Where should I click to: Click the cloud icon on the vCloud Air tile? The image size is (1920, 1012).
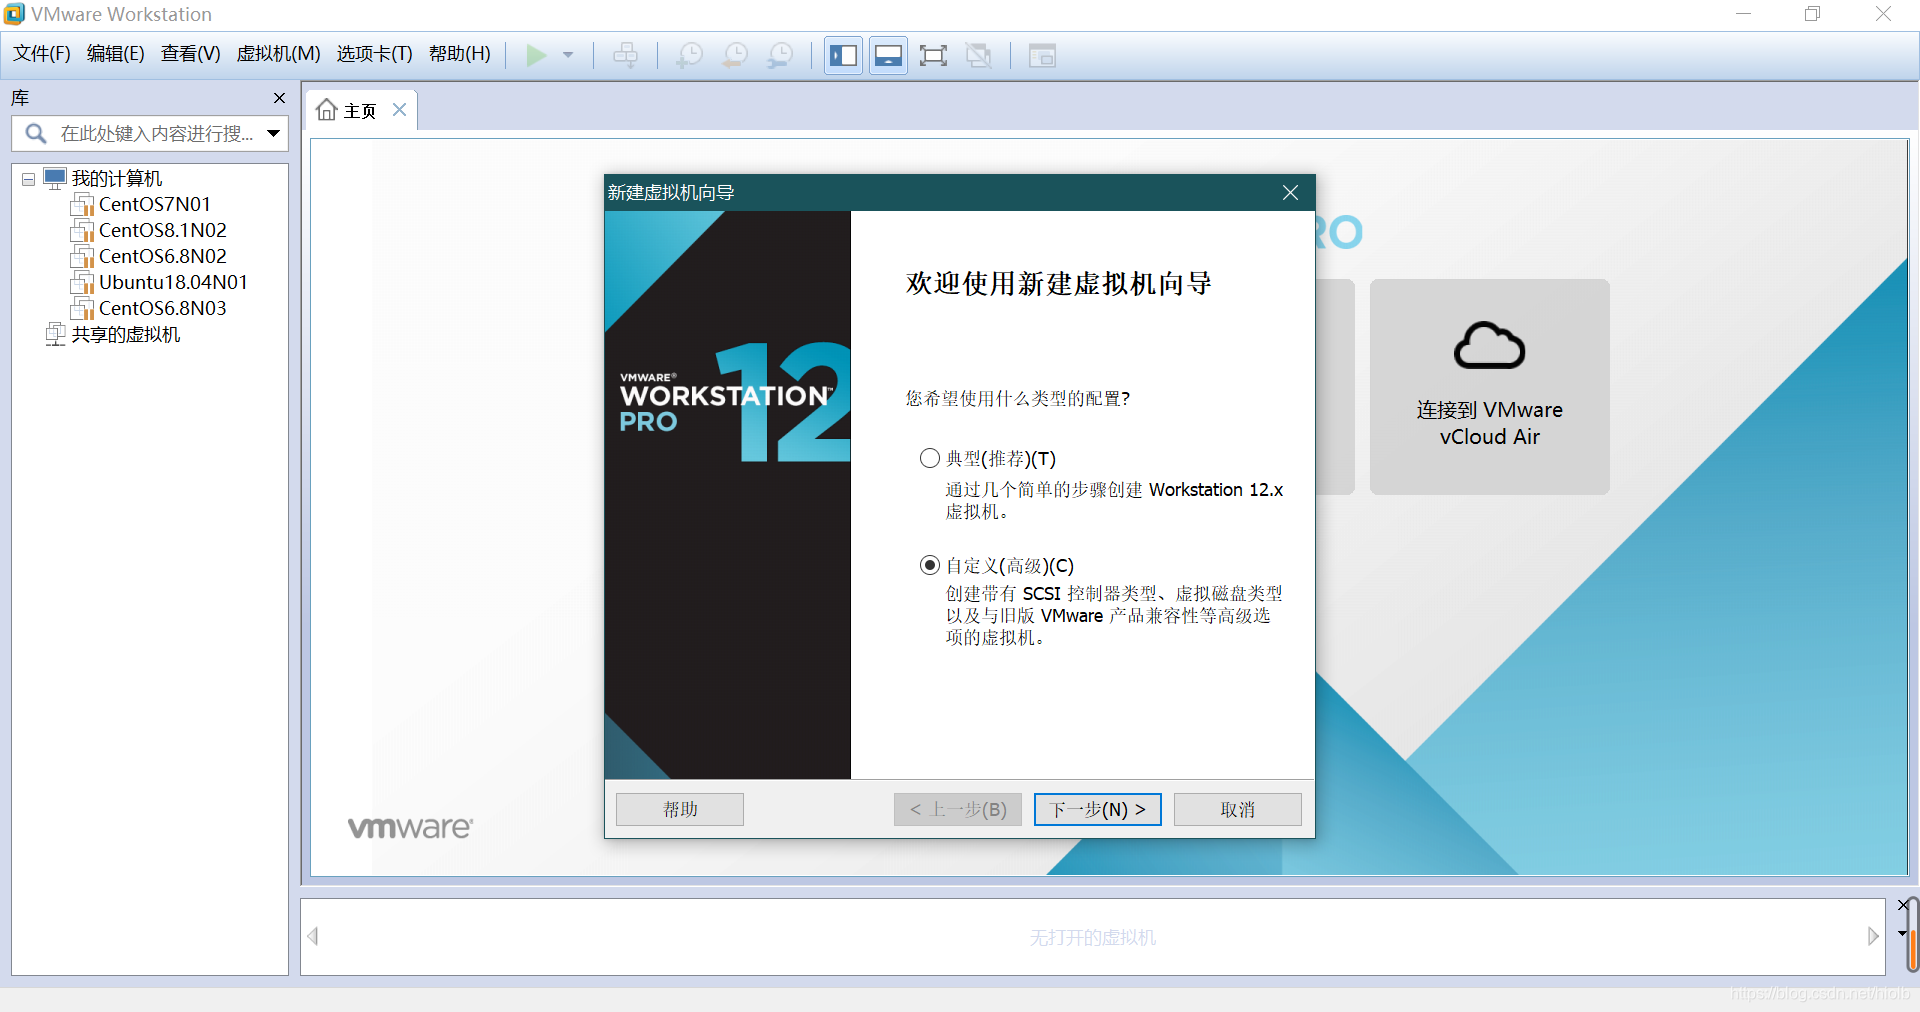(x=1490, y=346)
